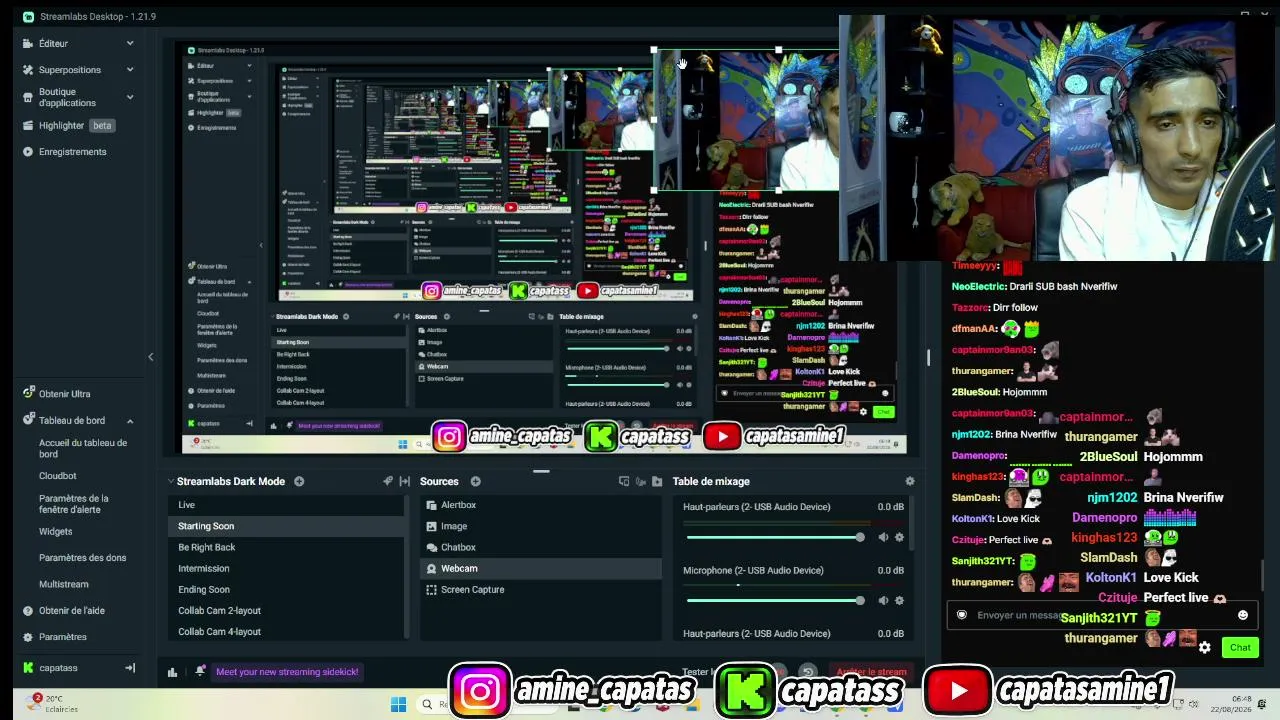Screen dimensions: 1280x720
Task: Select the Collab Cam 4-layout scene
Action: (285, 632)
